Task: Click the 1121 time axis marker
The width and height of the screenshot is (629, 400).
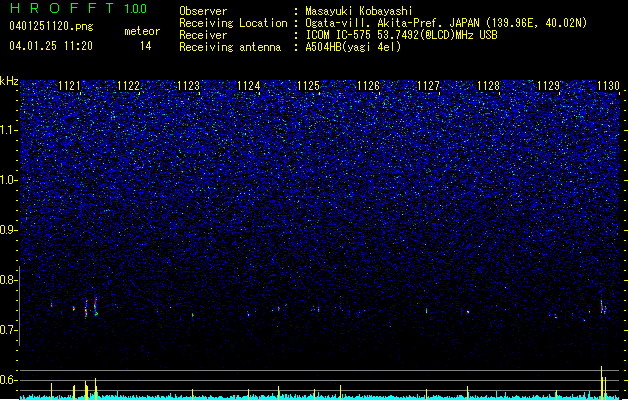Action: [x=69, y=86]
